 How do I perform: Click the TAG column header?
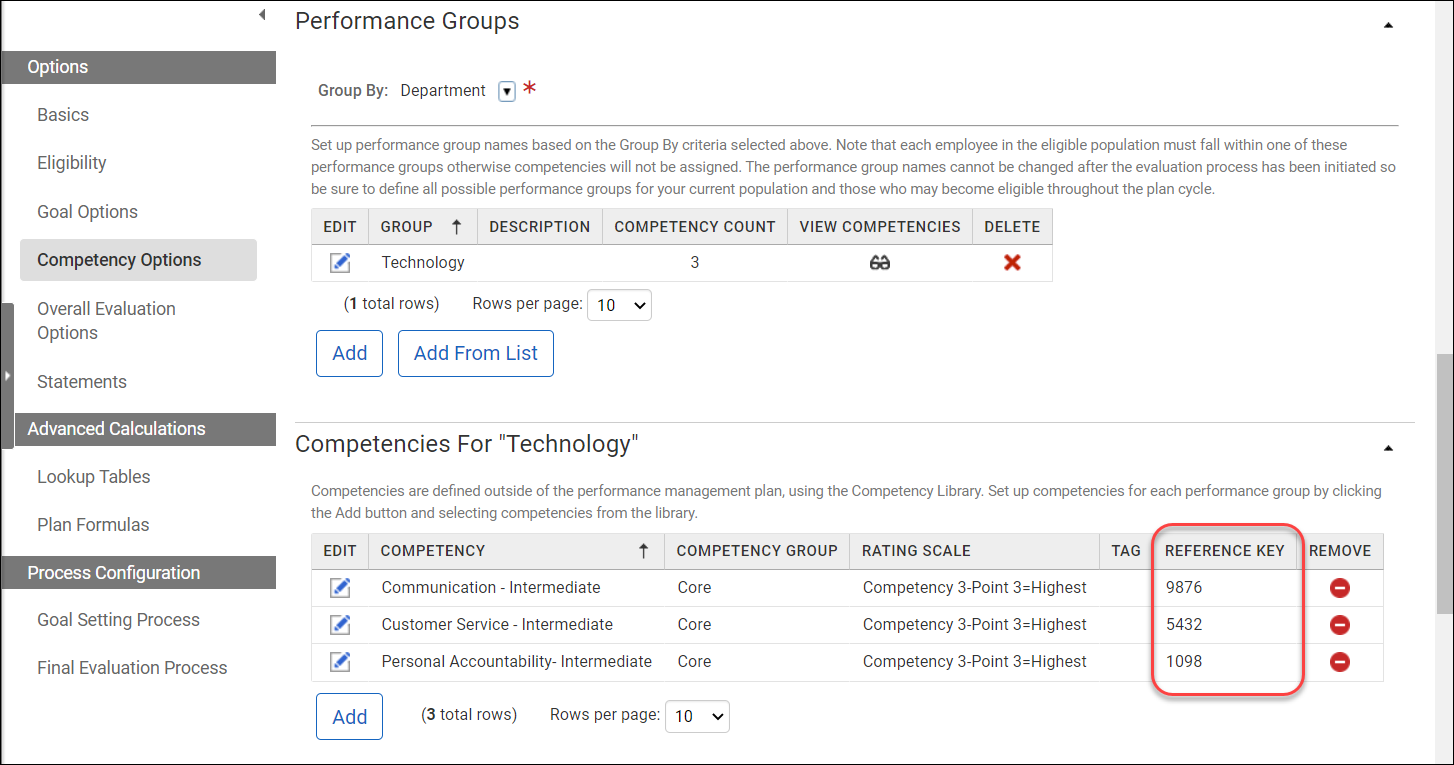(1126, 551)
